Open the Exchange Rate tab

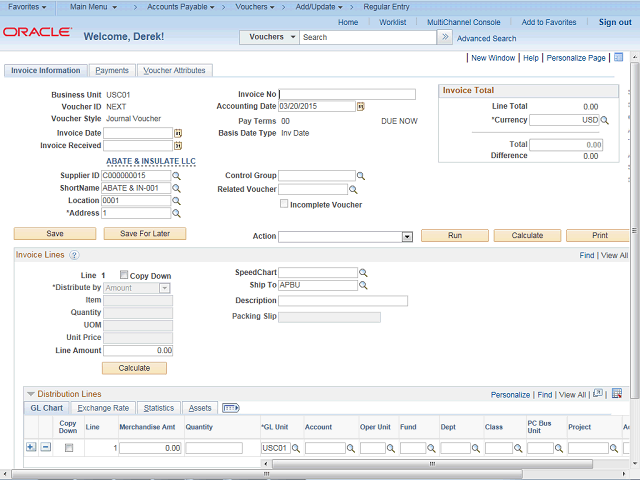pos(103,408)
